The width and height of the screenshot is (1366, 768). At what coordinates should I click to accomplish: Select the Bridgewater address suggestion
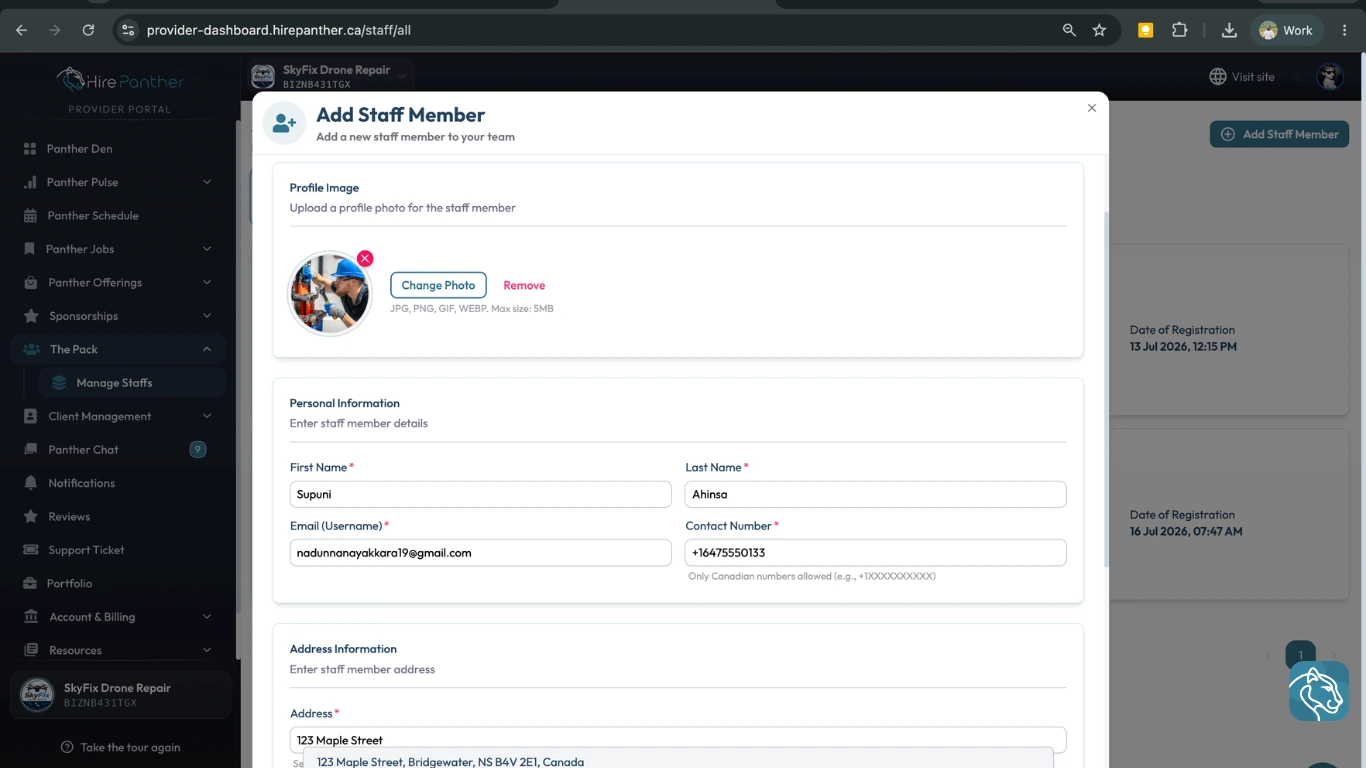pyautogui.click(x=678, y=761)
